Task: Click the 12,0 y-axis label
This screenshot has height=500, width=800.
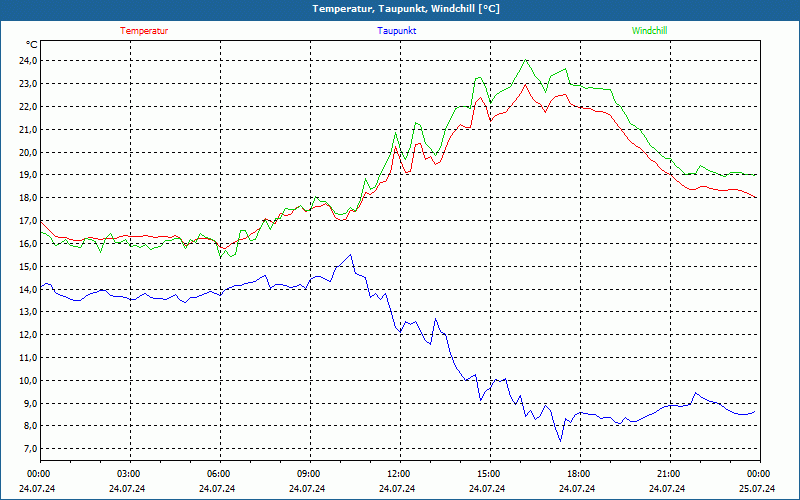Action: pos(28,335)
